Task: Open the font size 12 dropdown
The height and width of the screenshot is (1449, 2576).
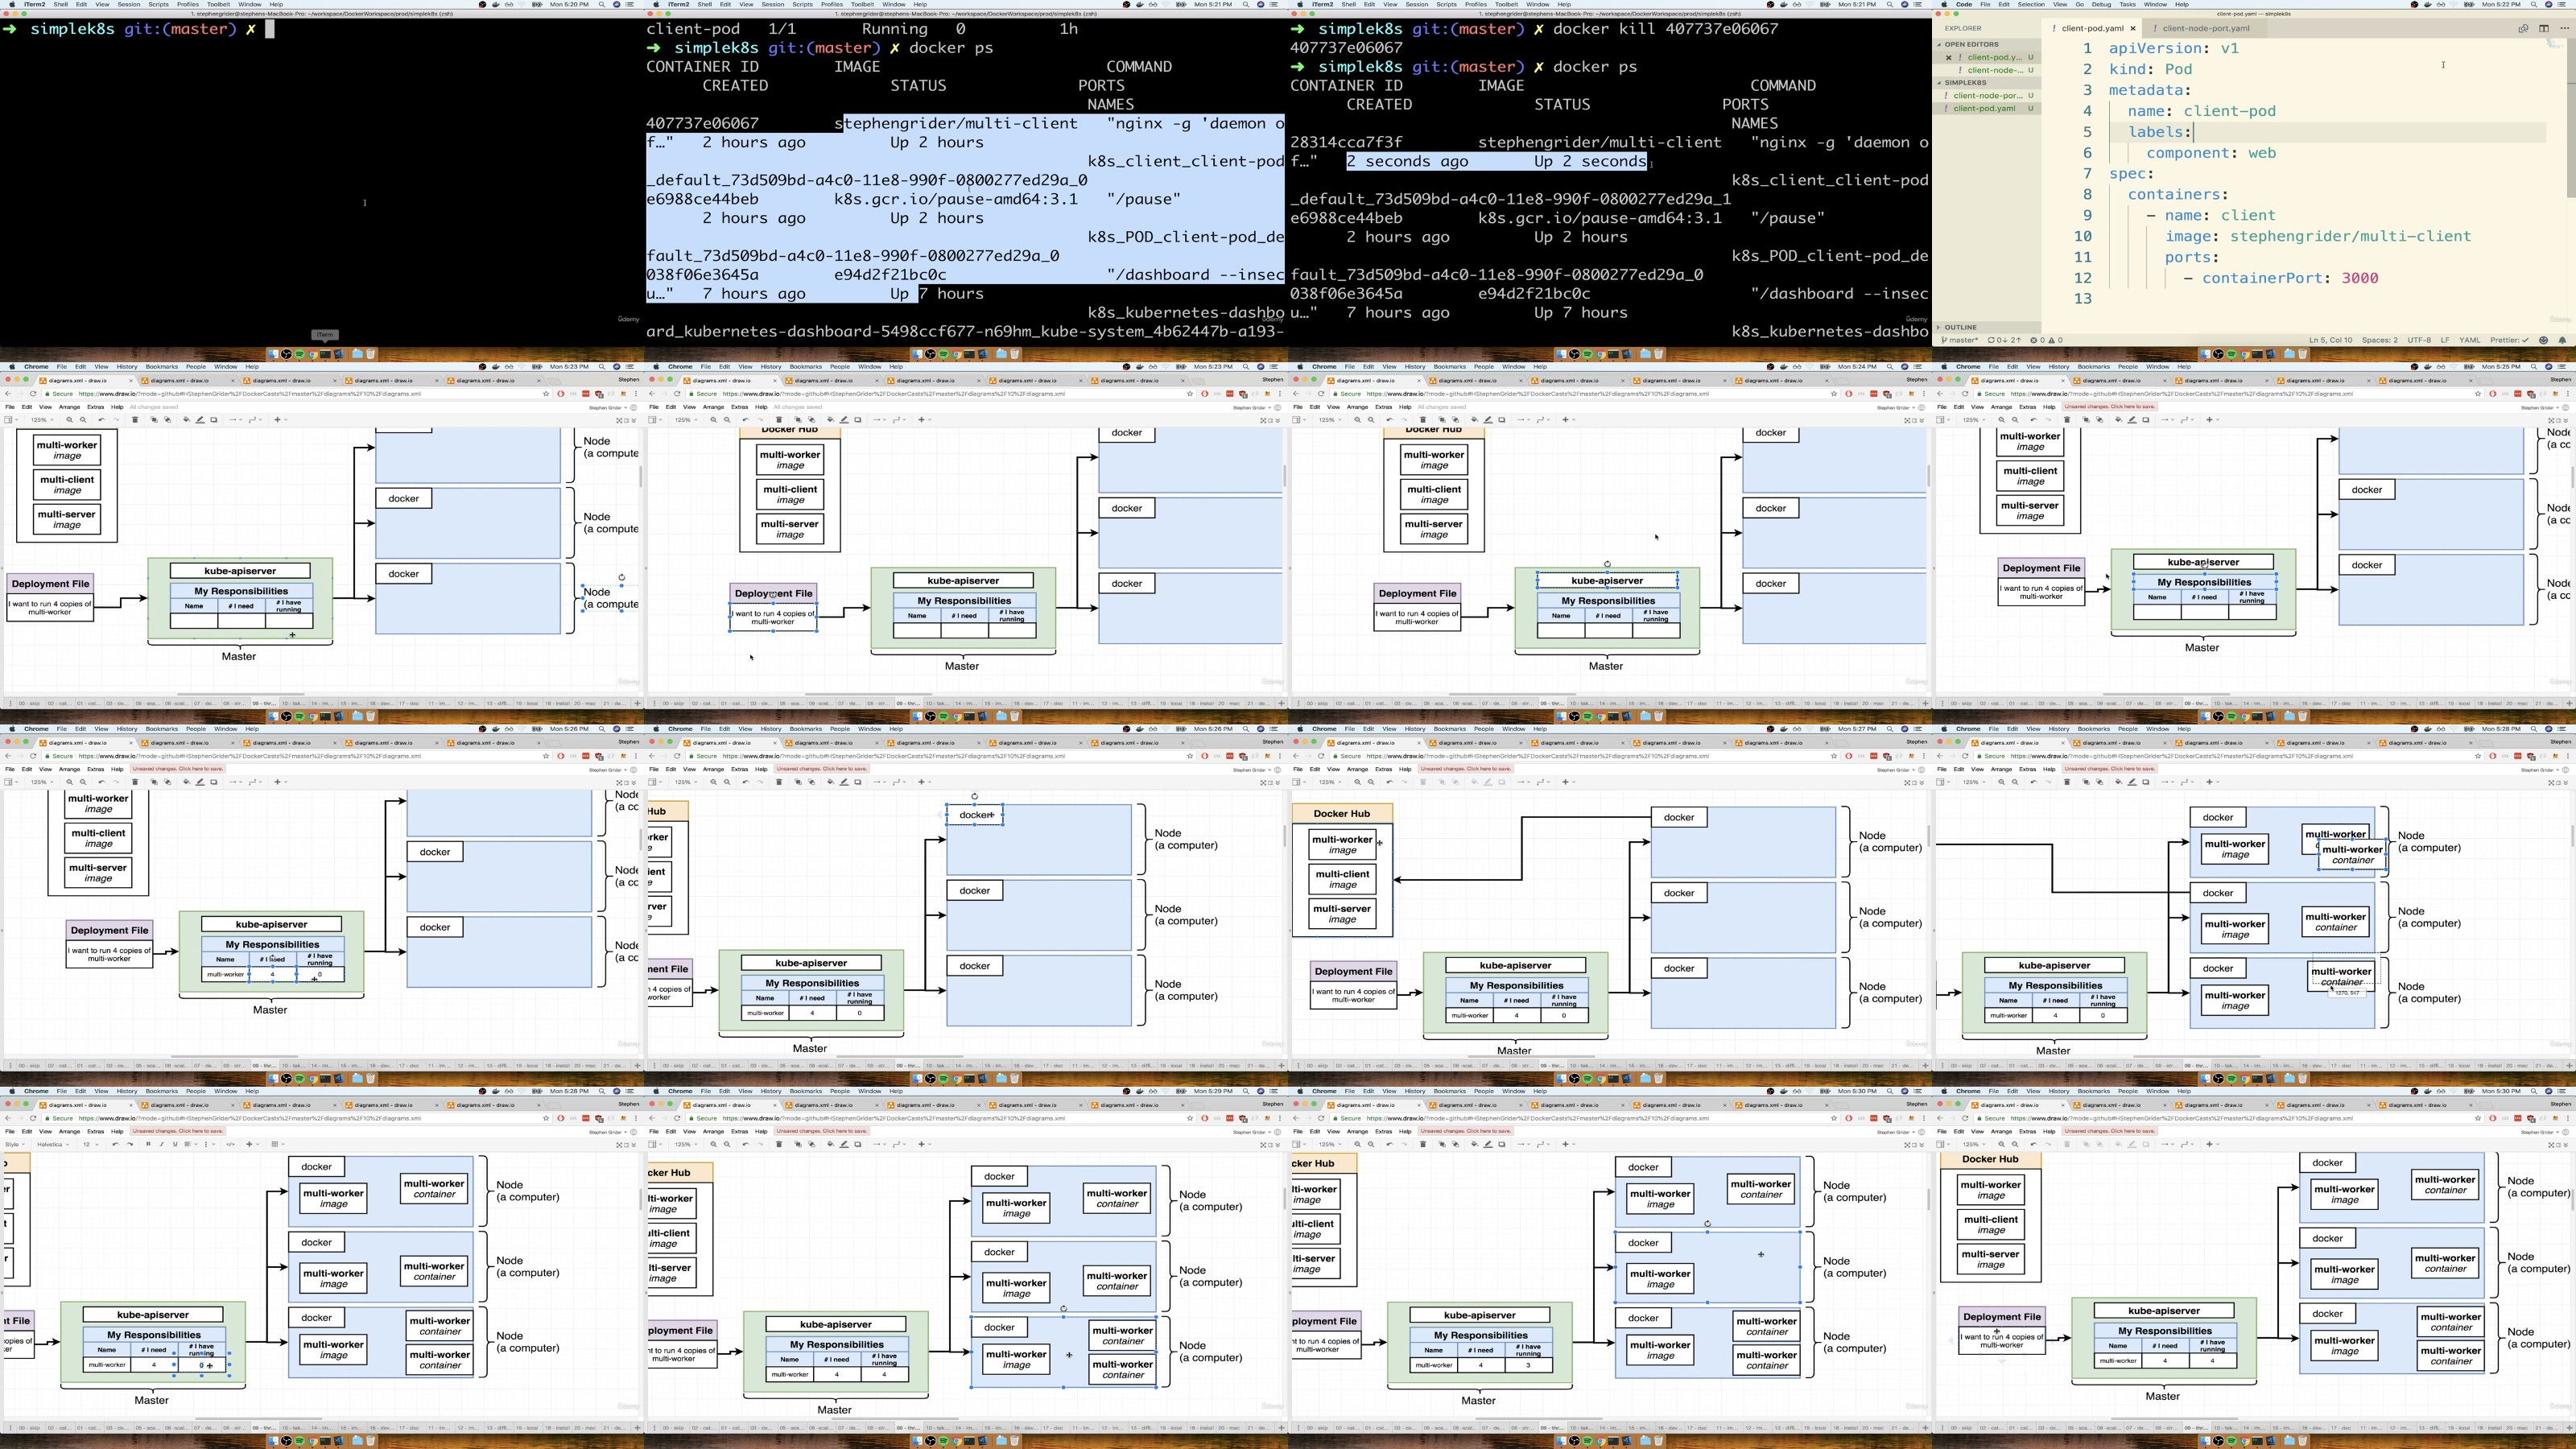Action: (x=90, y=1144)
